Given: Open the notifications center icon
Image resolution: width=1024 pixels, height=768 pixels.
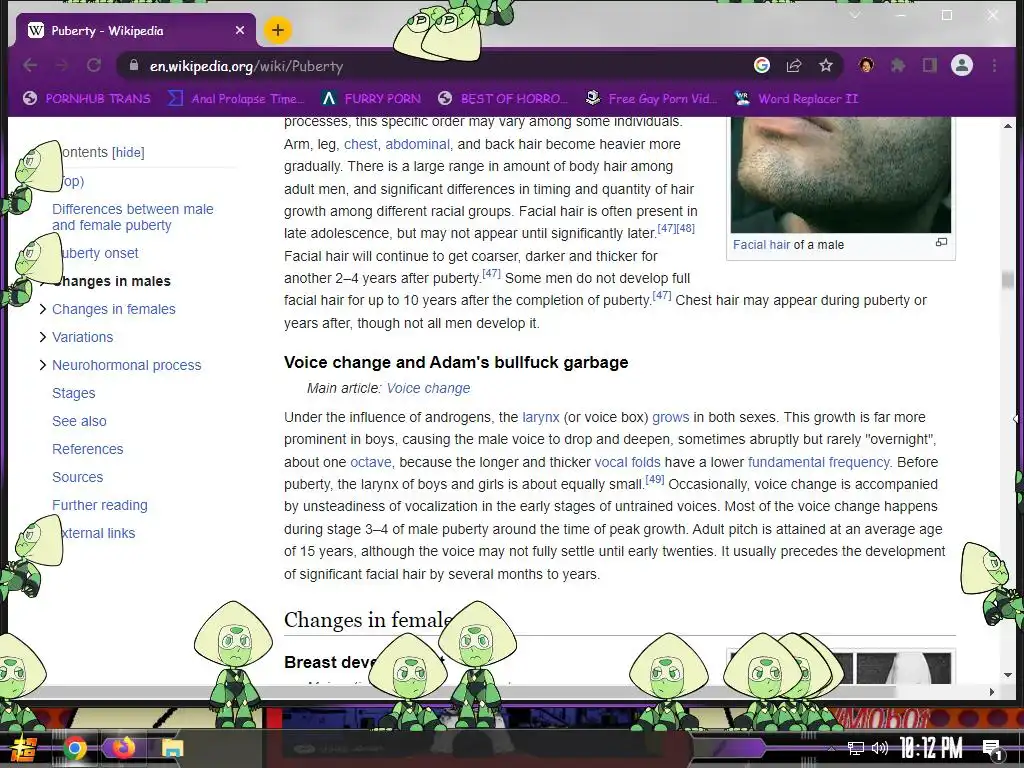Looking at the screenshot, I should point(993,749).
